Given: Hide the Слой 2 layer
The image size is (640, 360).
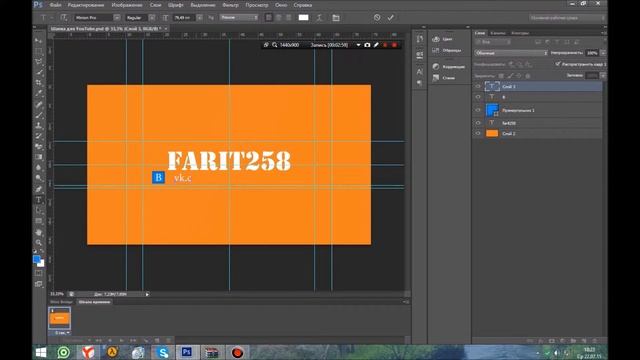Looking at the screenshot, I should tap(478, 133).
